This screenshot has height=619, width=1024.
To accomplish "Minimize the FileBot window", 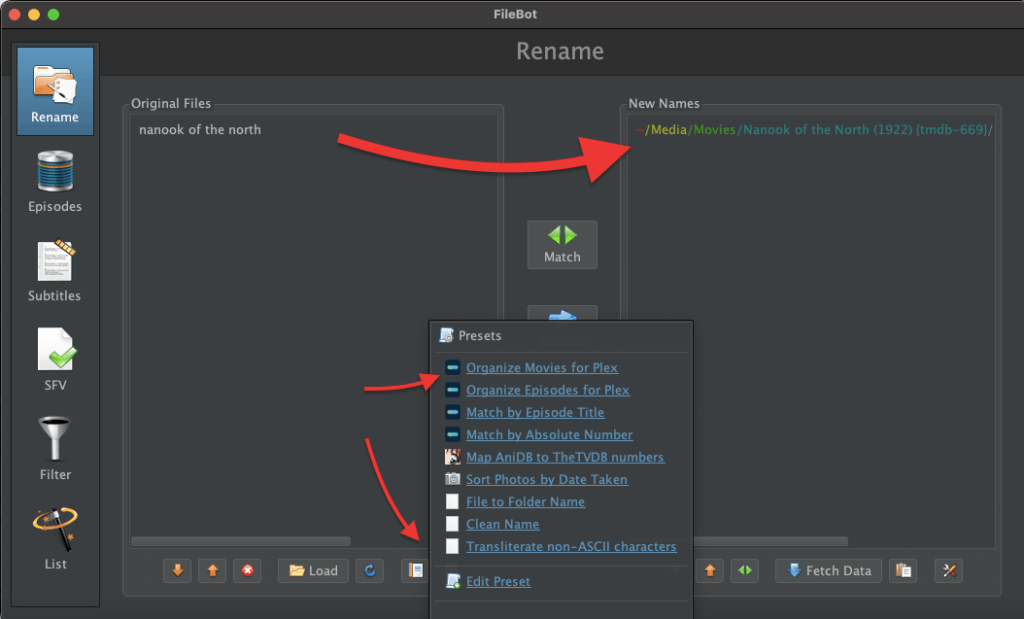I will [x=34, y=14].
